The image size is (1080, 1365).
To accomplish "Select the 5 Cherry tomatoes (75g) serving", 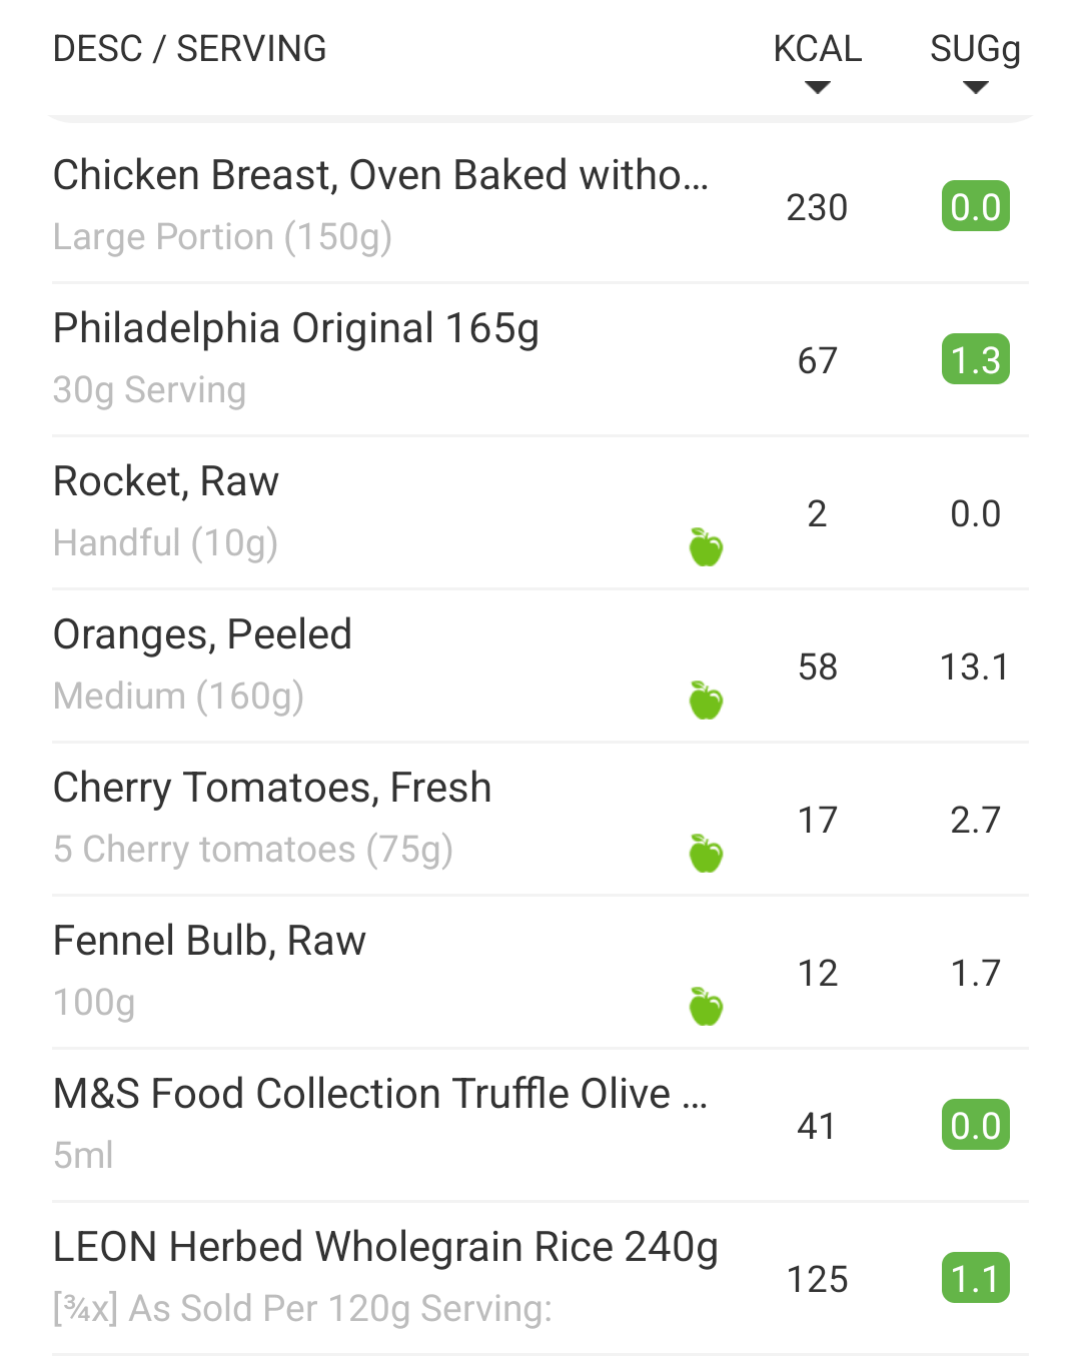I will [x=253, y=849].
